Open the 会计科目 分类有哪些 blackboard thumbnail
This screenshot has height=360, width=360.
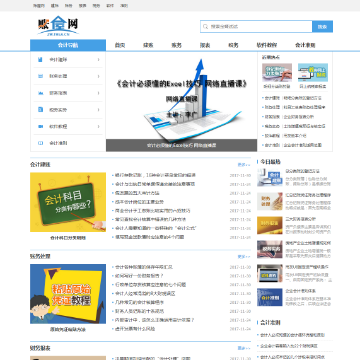pyautogui.click(x=68, y=202)
